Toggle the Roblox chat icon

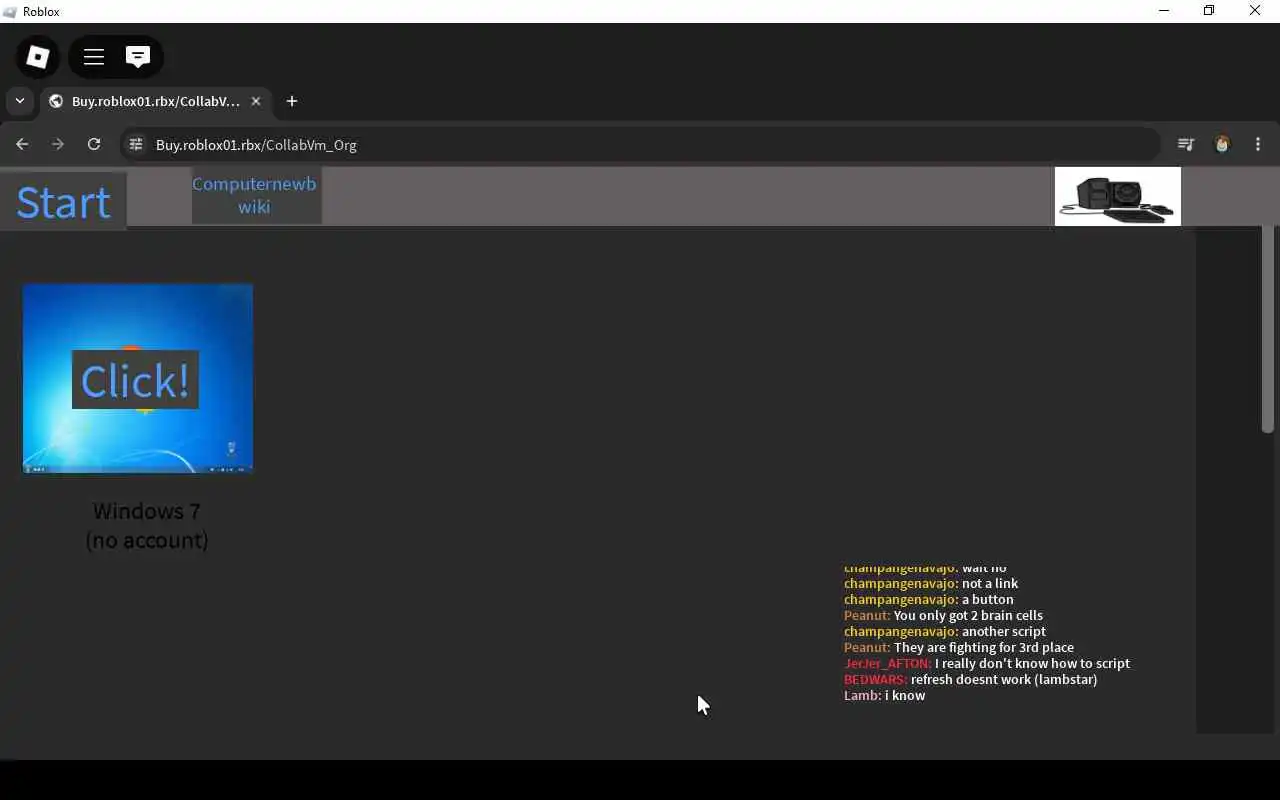point(138,57)
